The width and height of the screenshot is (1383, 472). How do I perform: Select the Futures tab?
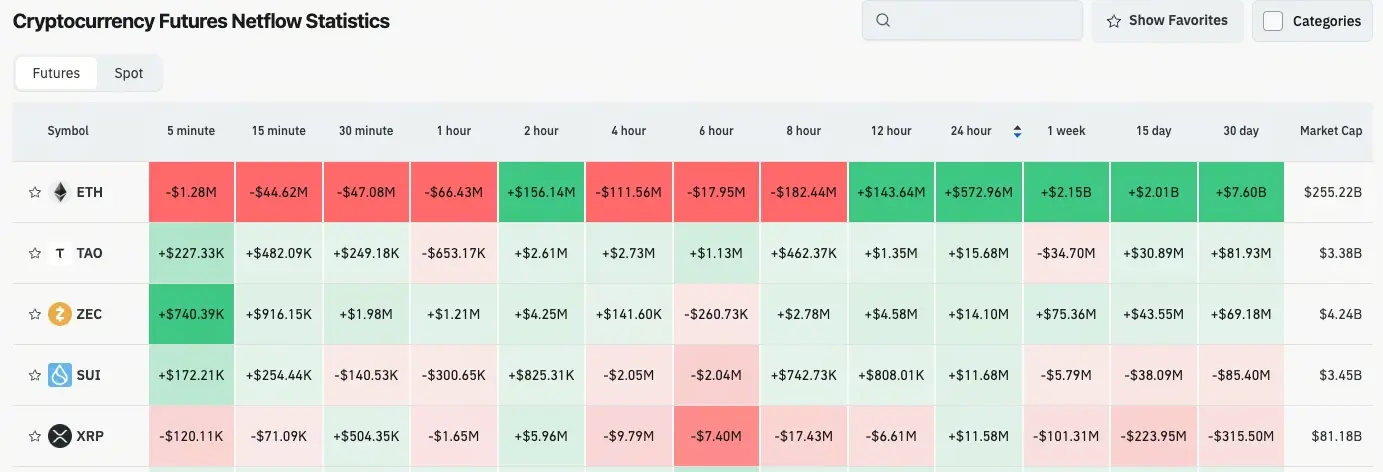point(56,73)
